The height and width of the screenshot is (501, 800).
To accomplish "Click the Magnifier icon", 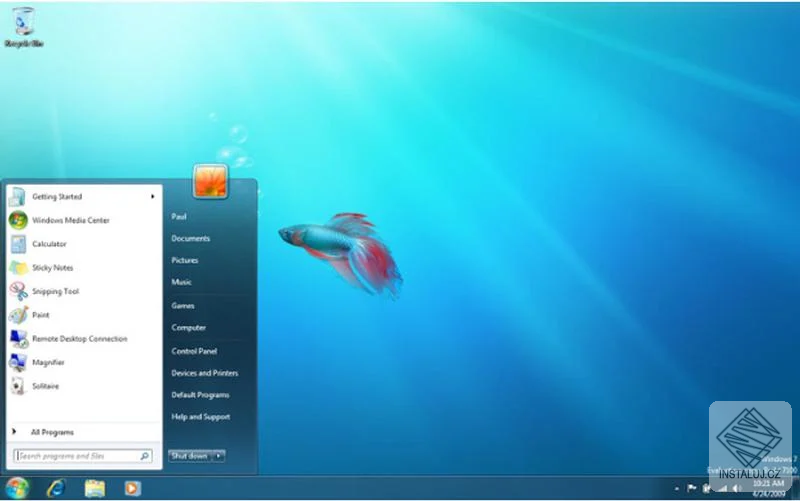I will [x=18, y=363].
